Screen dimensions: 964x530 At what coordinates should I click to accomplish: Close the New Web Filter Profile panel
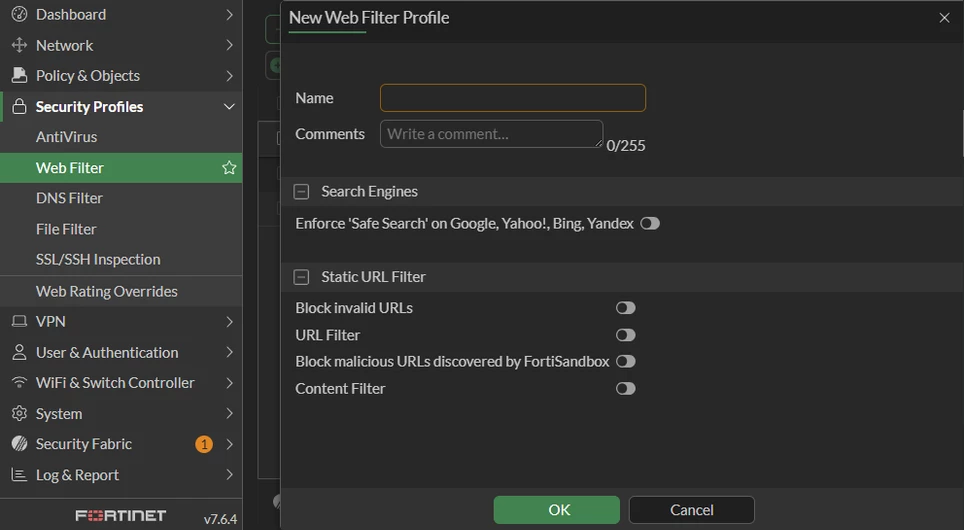[944, 18]
